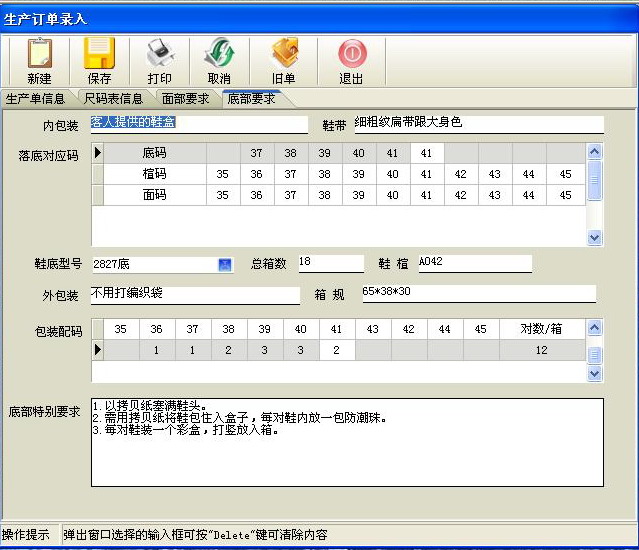Click the white 41 cell in 底码 row
This screenshot has width=639, height=550.
(427, 153)
